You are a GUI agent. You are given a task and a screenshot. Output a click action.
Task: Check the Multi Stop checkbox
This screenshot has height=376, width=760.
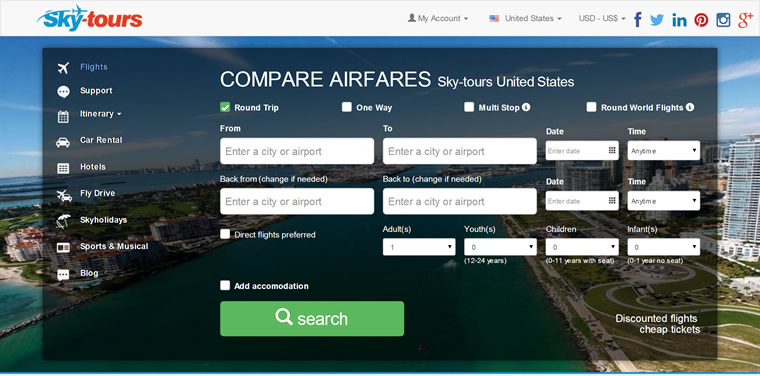pyautogui.click(x=469, y=107)
